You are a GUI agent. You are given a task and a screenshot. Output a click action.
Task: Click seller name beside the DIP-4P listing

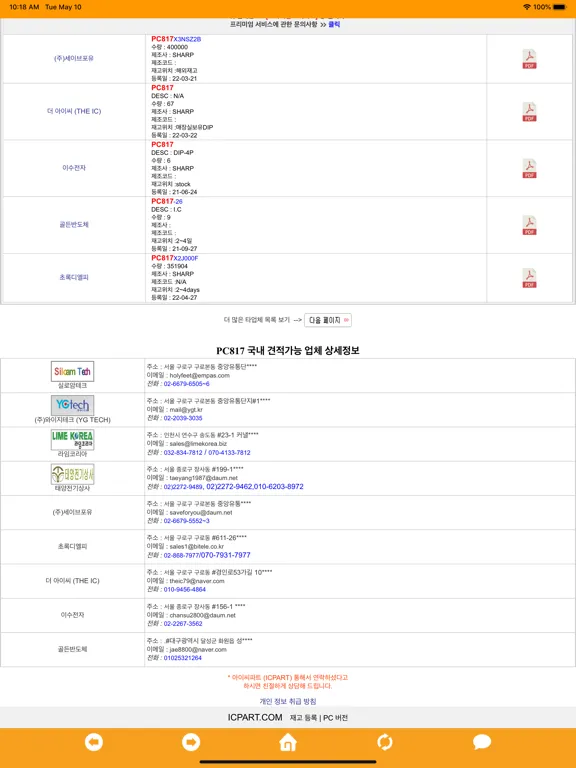click(x=74, y=168)
